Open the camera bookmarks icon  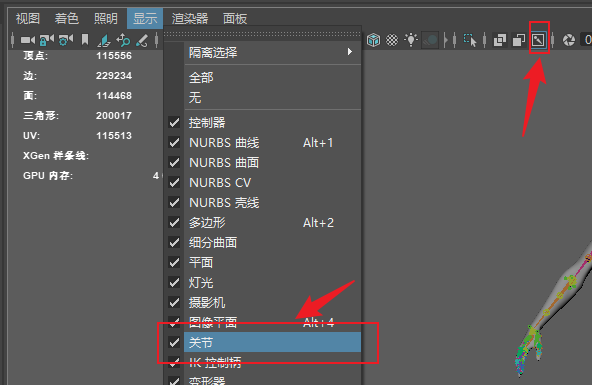[x=85, y=40]
